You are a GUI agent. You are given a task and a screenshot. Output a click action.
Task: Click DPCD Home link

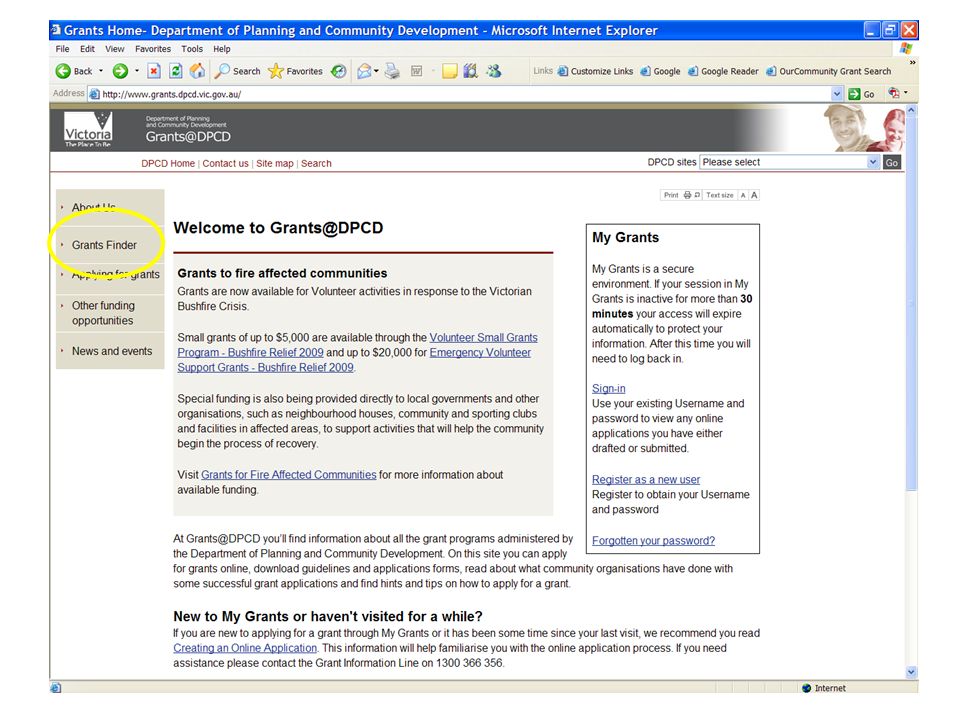pos(168,163)
